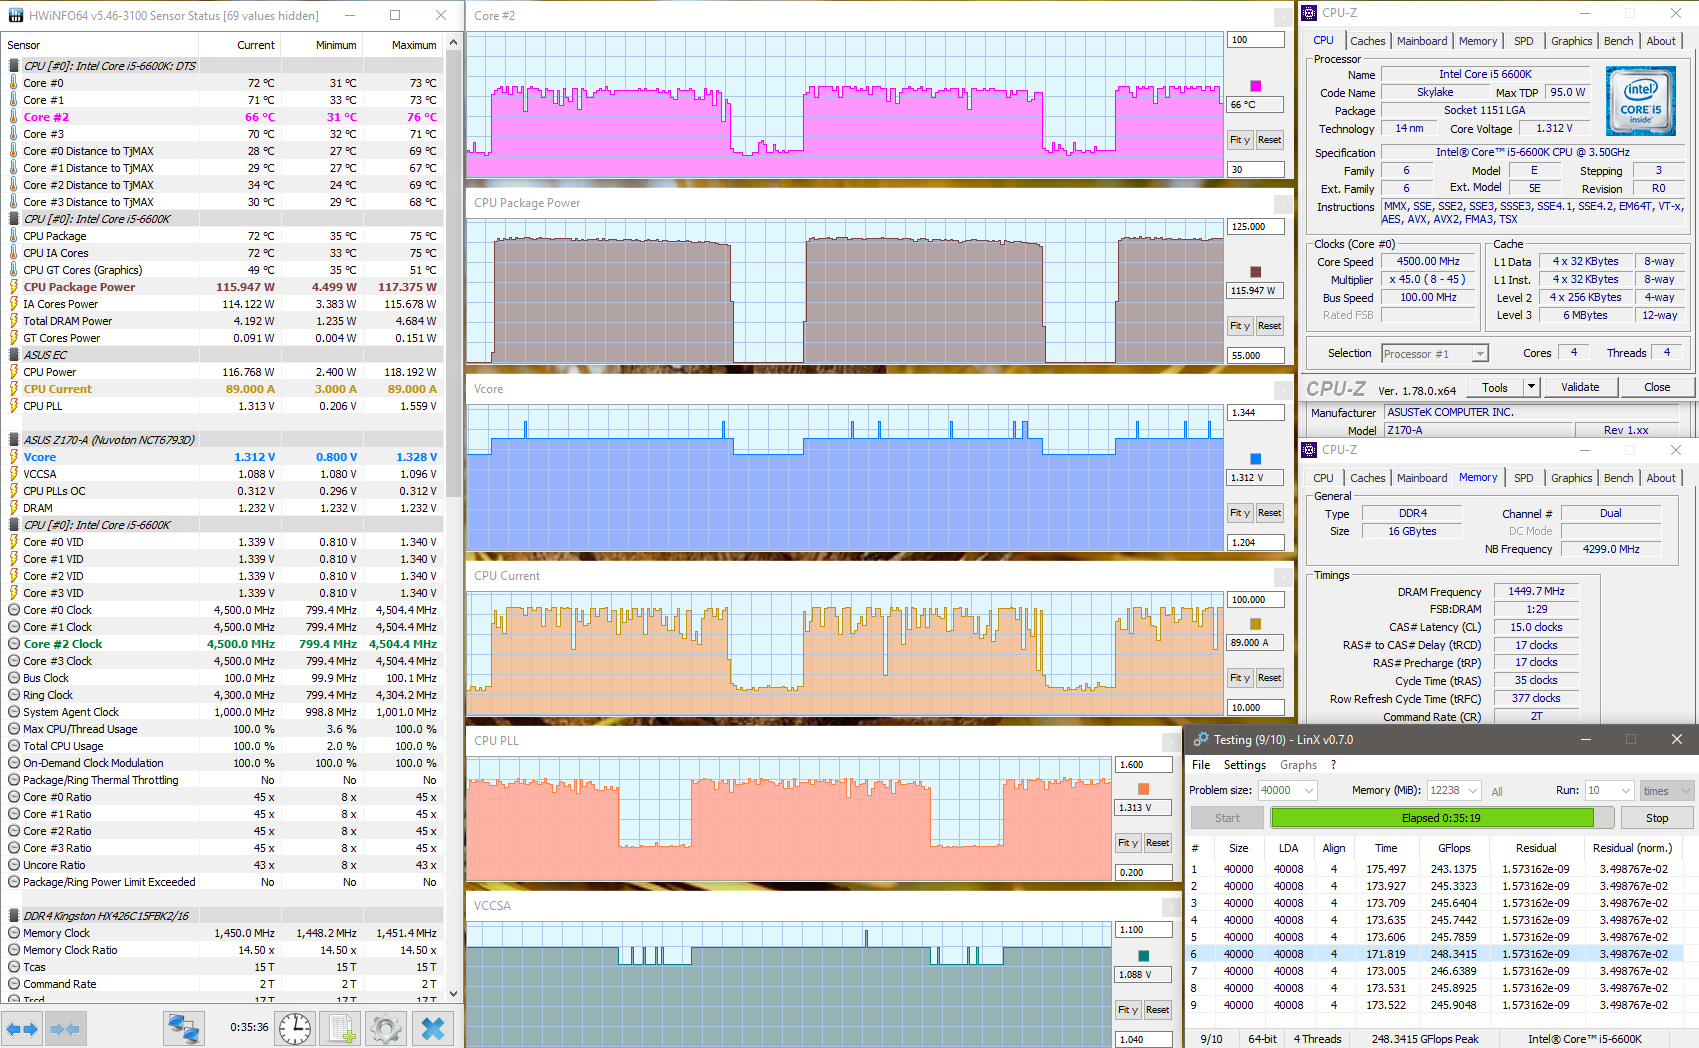The height and width of the screenshot is (1048, 1699).
Task: Switch to CPU tab in lower CPU-Z window
Action: click(x=1323, y=478)
